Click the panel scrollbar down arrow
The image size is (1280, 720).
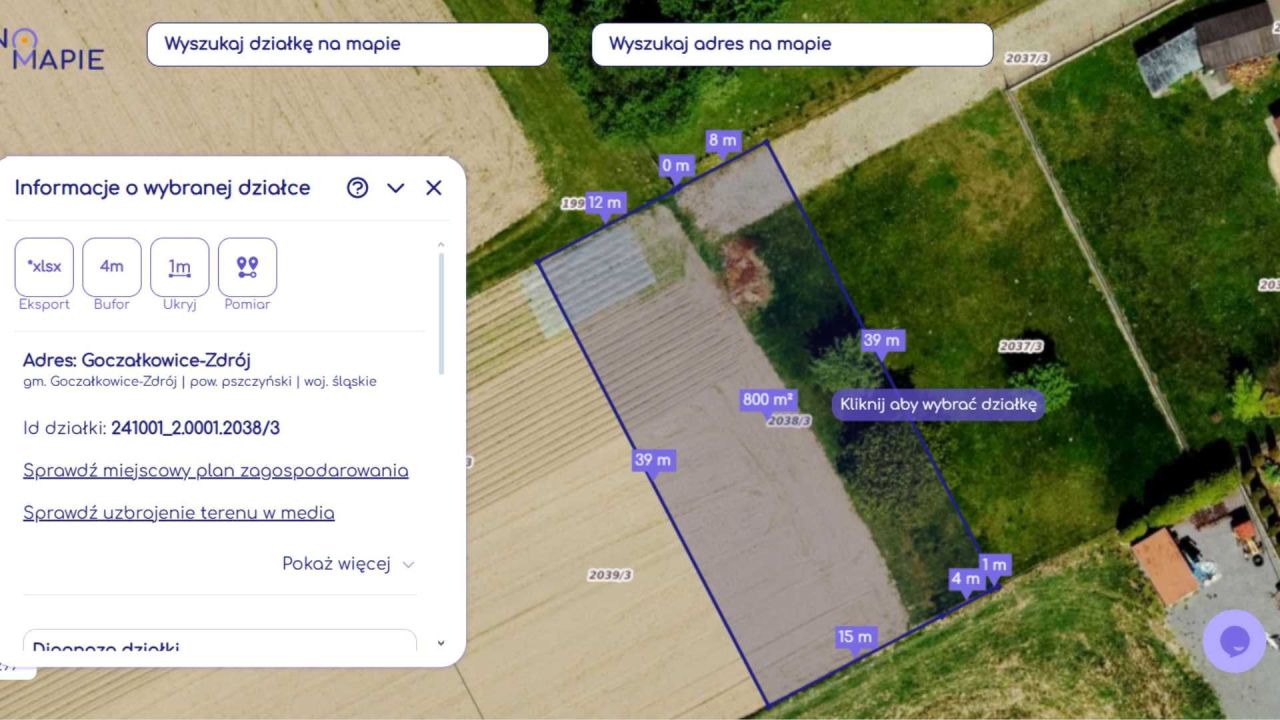(x=441, y=643)
